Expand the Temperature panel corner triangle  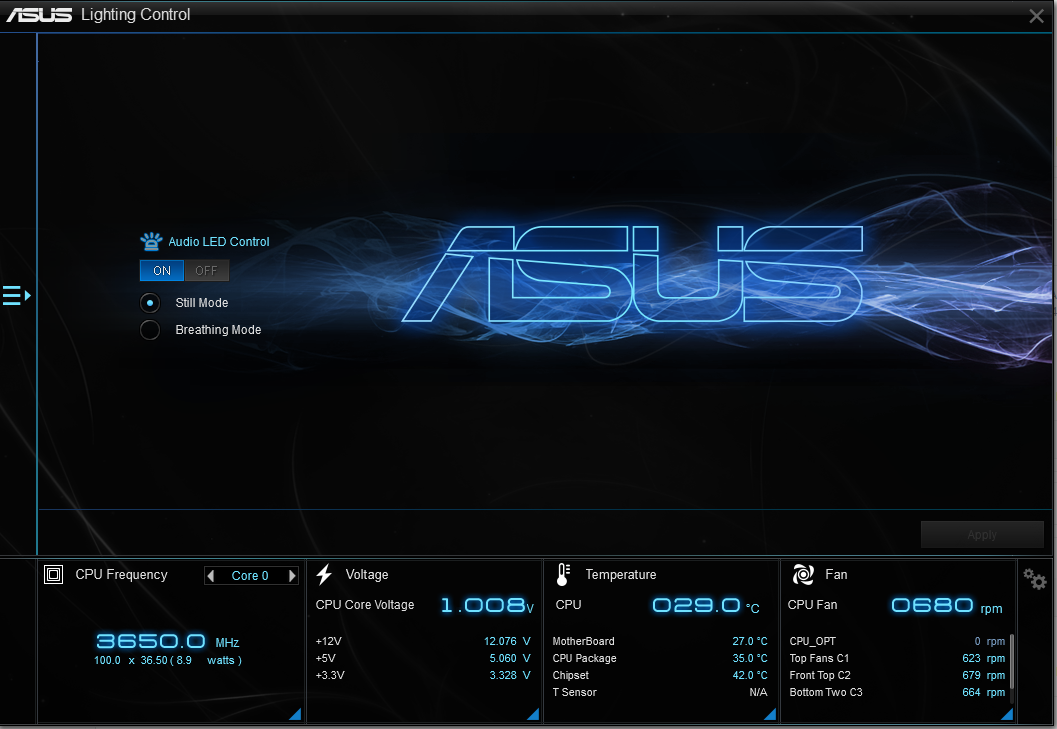(x=771, y=714)
